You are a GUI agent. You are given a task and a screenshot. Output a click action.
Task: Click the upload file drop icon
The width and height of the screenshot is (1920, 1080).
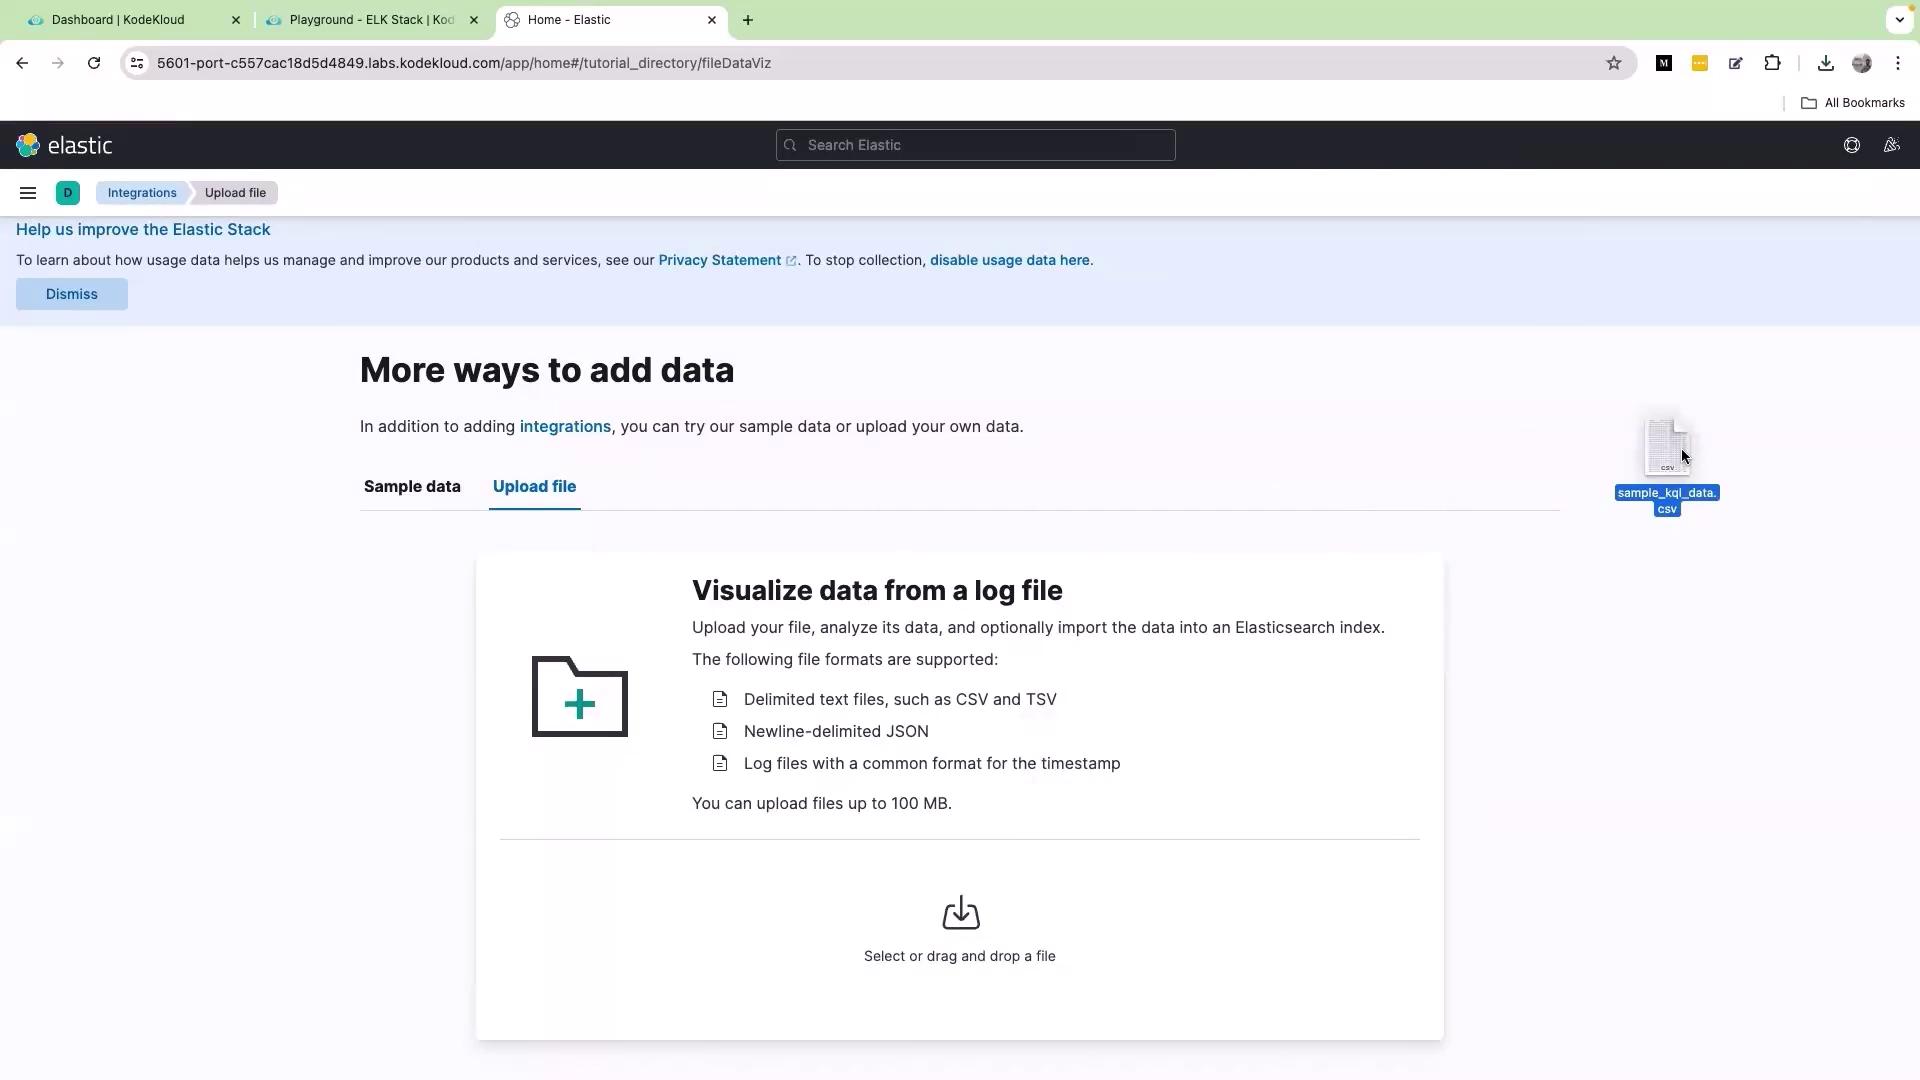pyautogui.click(x=960, y=913)
